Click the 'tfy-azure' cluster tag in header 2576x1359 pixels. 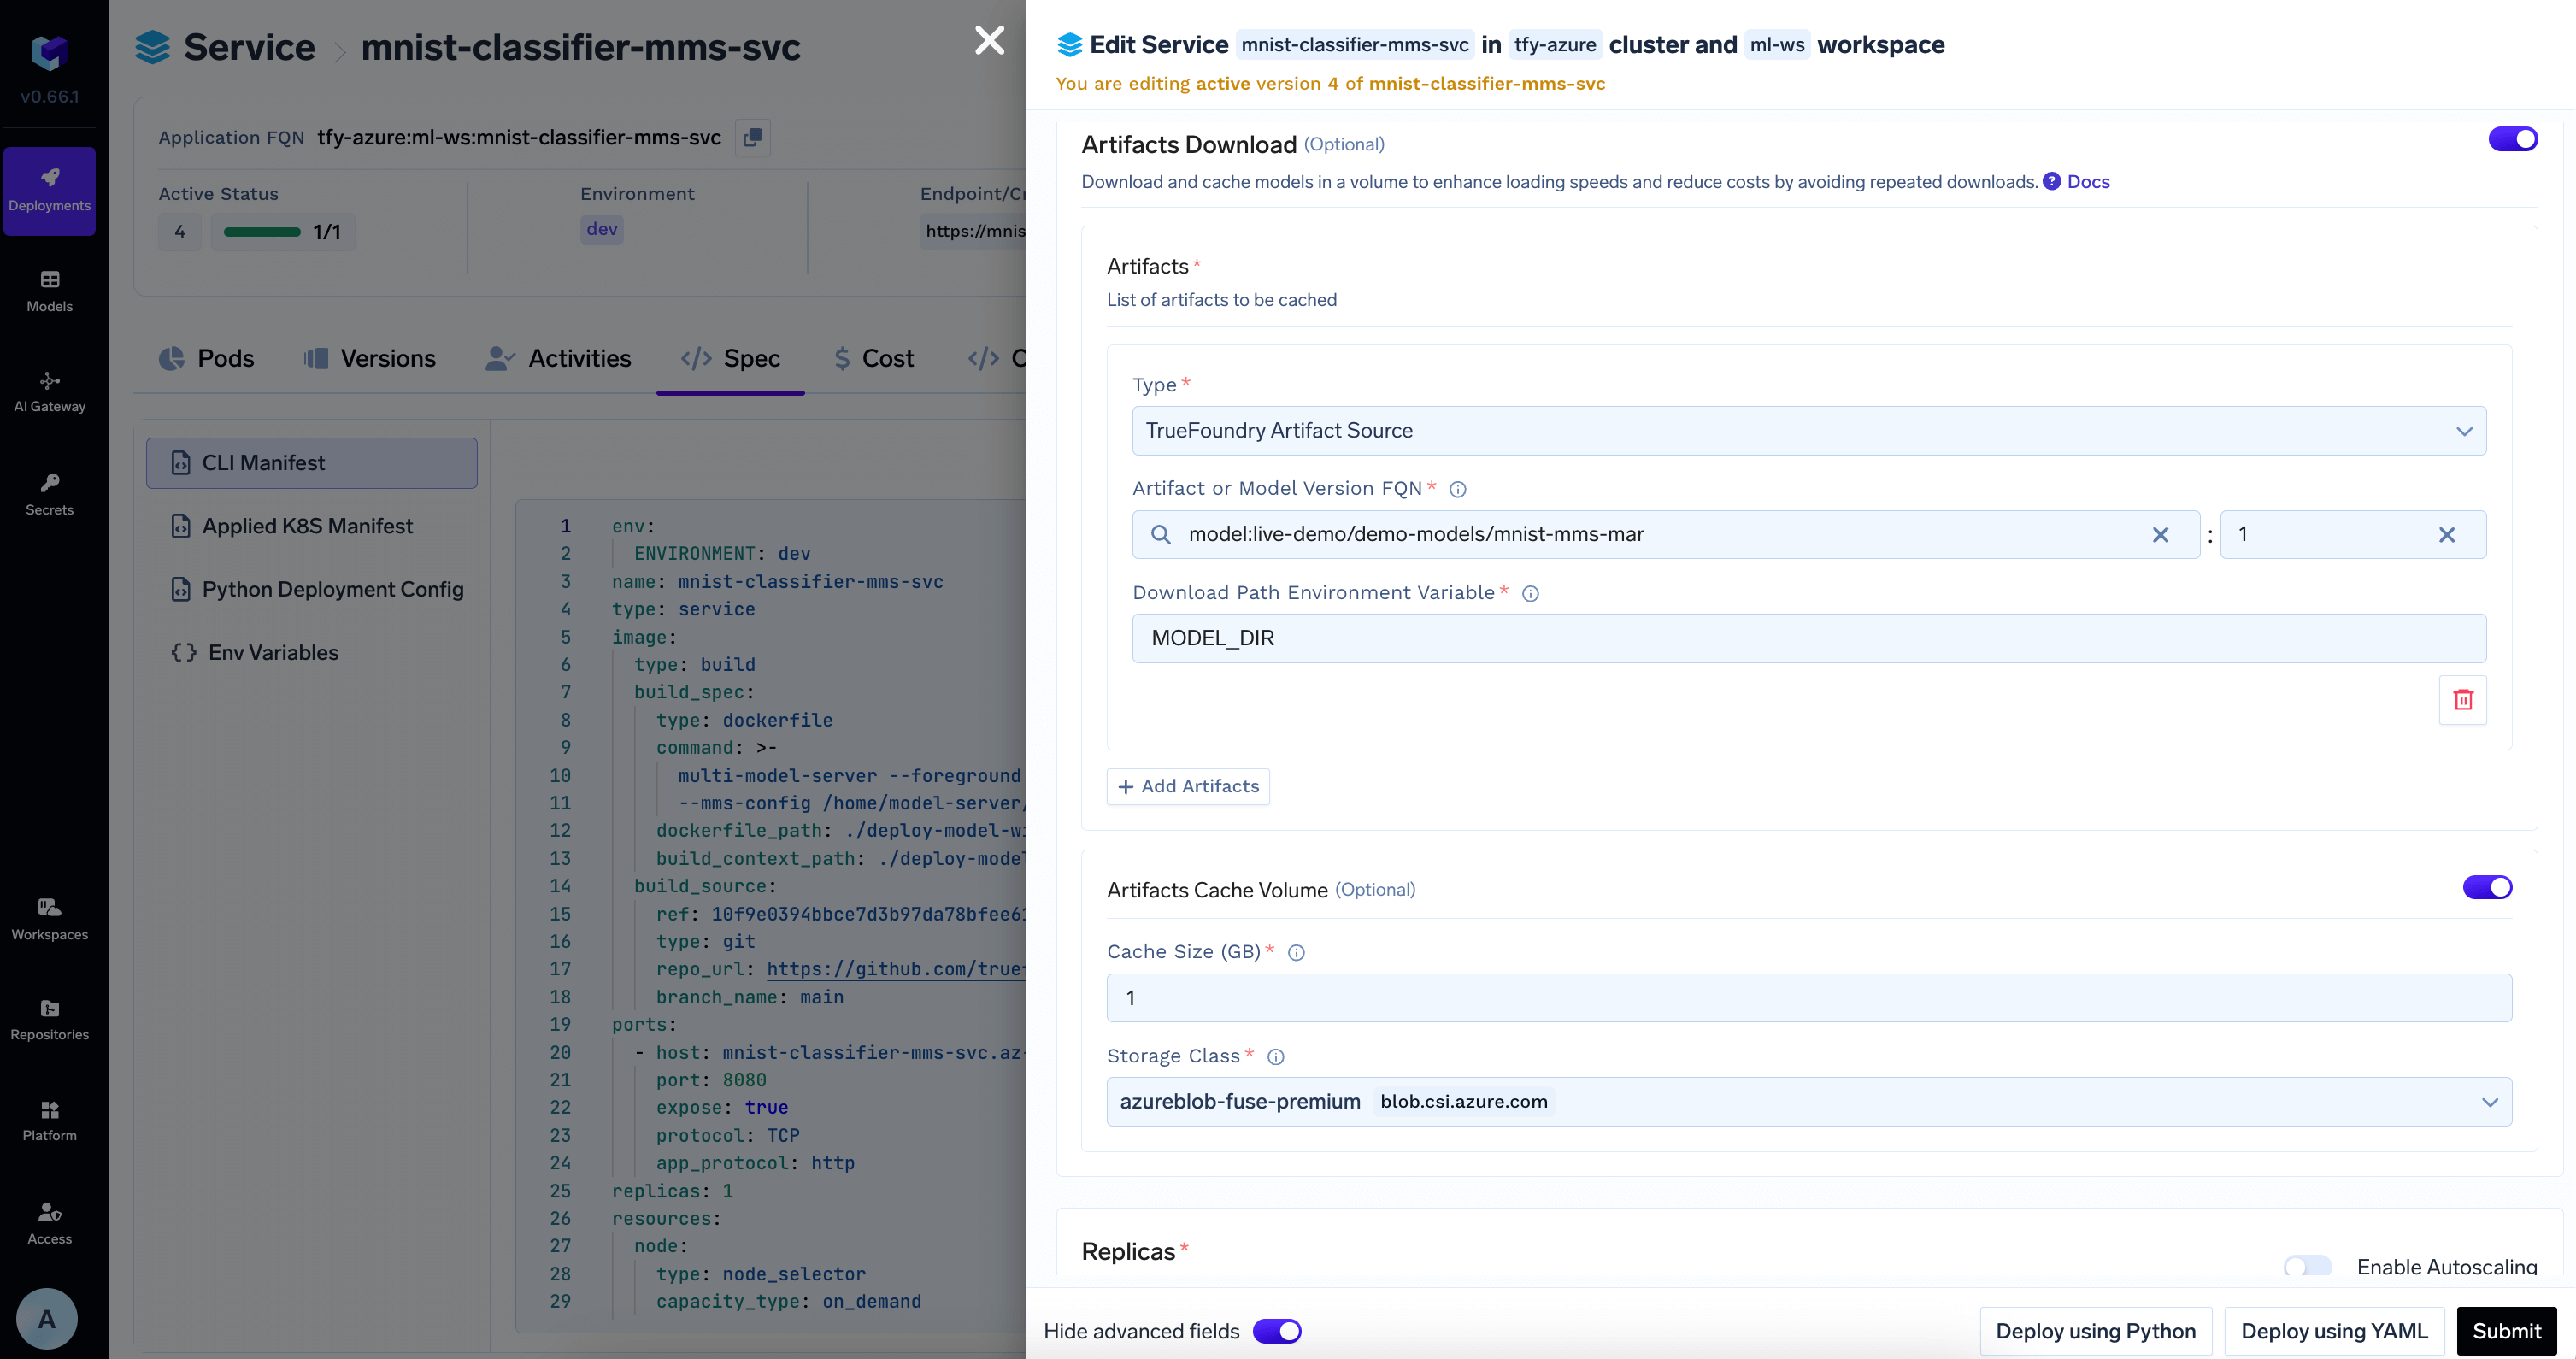(x=1555, y=45)
